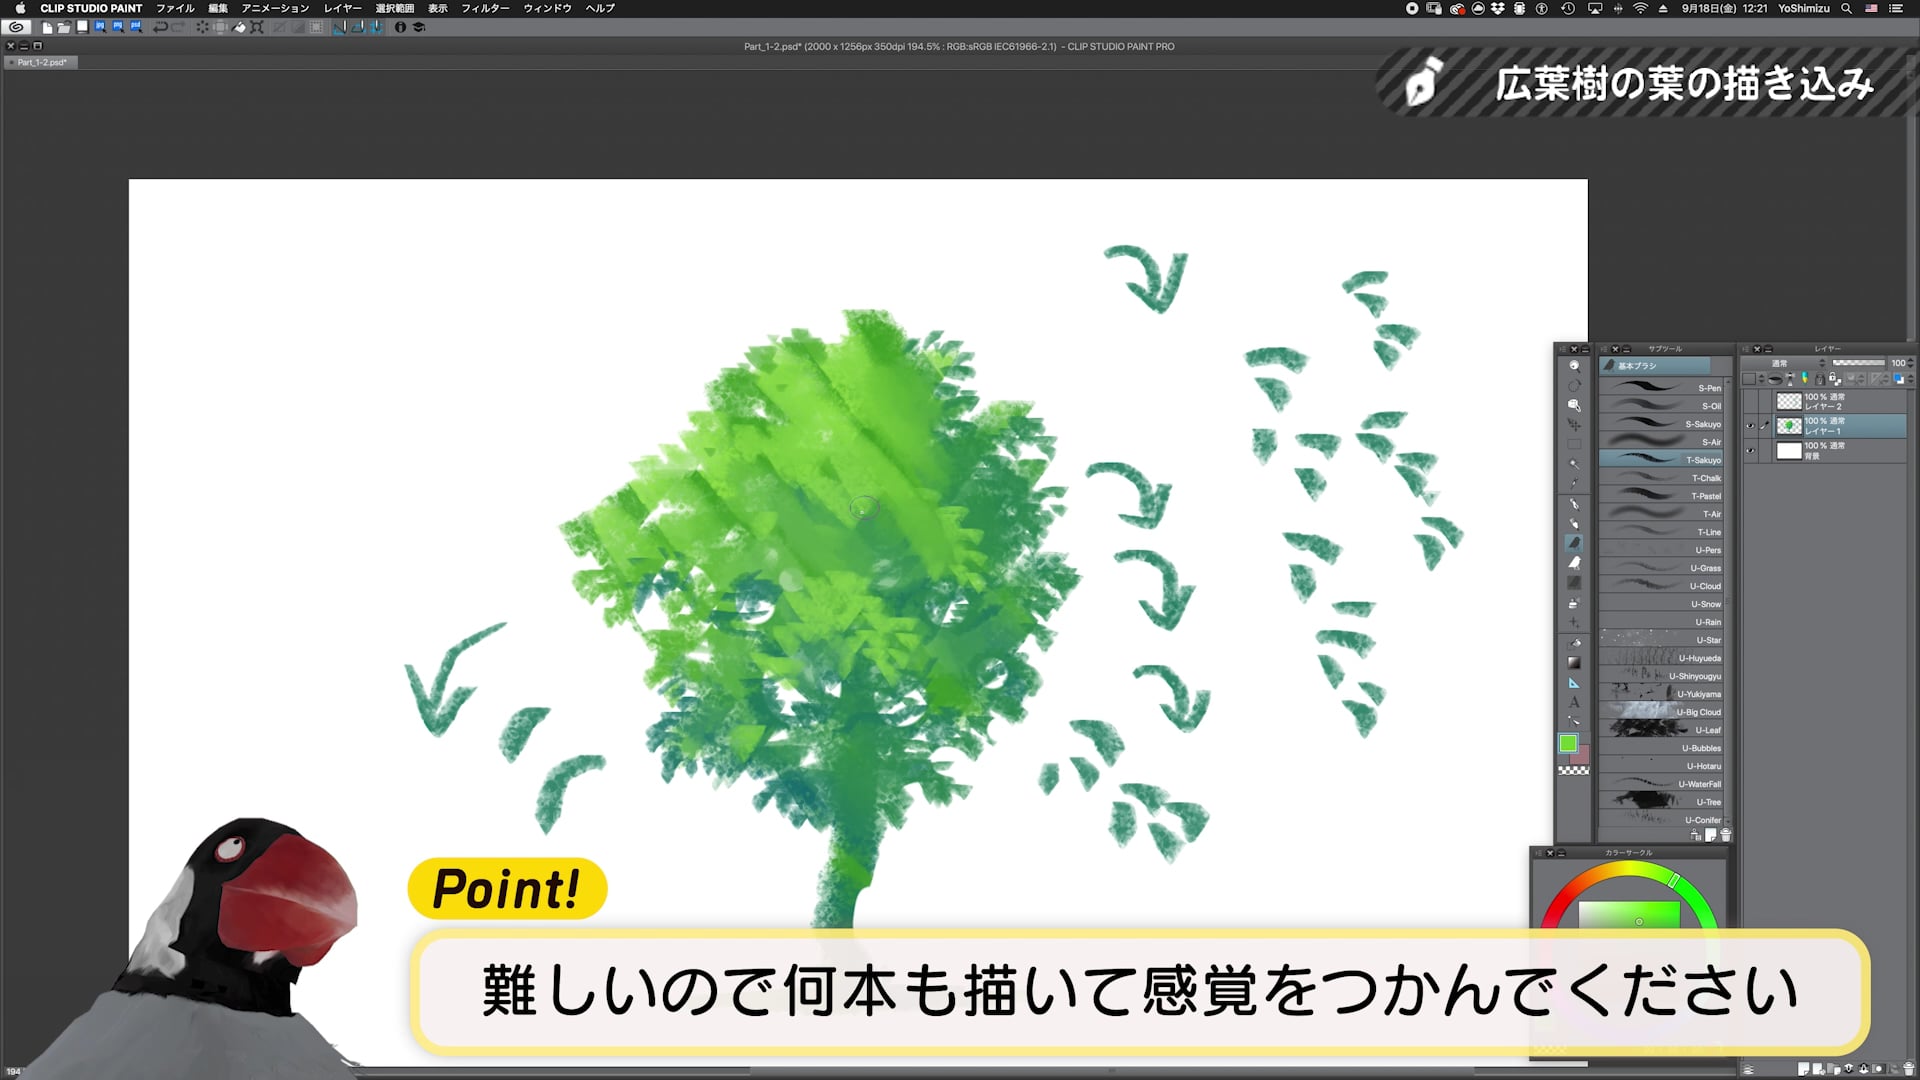Enable the clipping mask icon in Layers panel

(1805, 379)
